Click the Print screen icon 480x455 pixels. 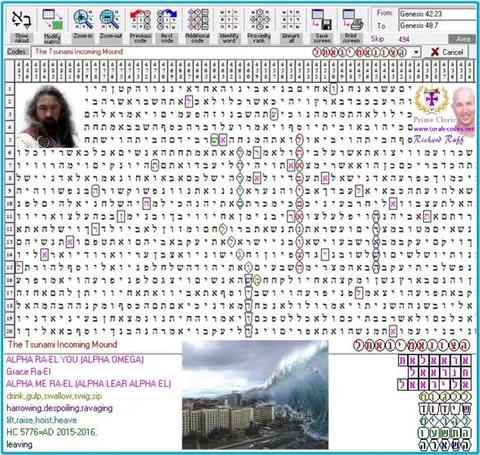tap(352, 20)
